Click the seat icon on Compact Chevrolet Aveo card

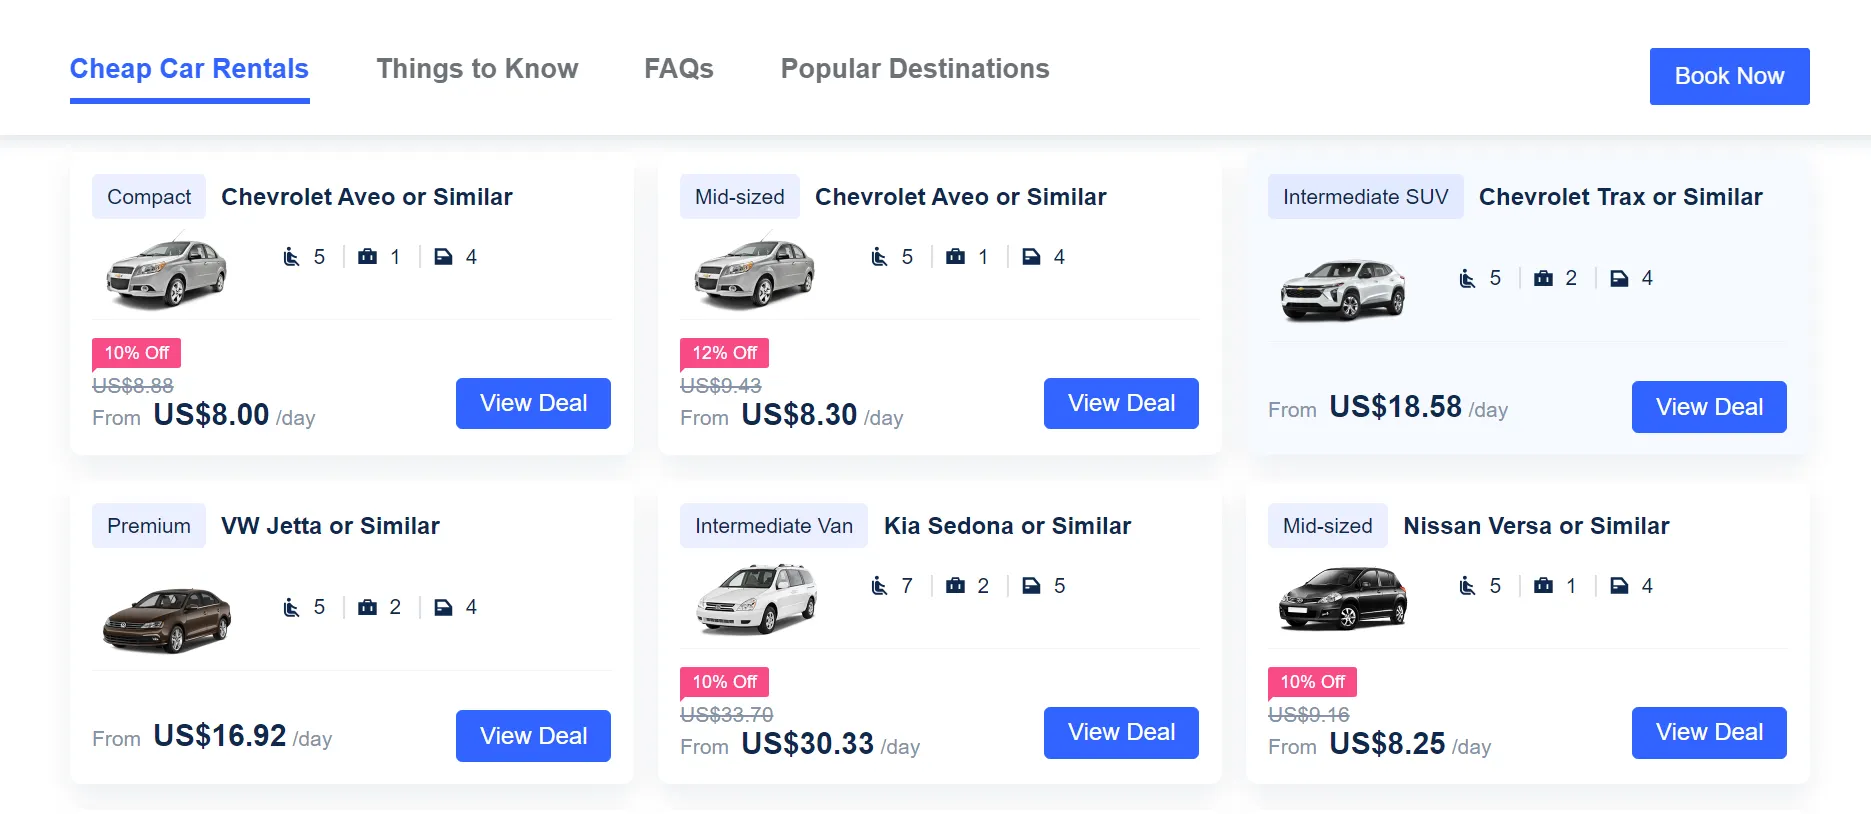pyautogui.click(x=291, y=257)
